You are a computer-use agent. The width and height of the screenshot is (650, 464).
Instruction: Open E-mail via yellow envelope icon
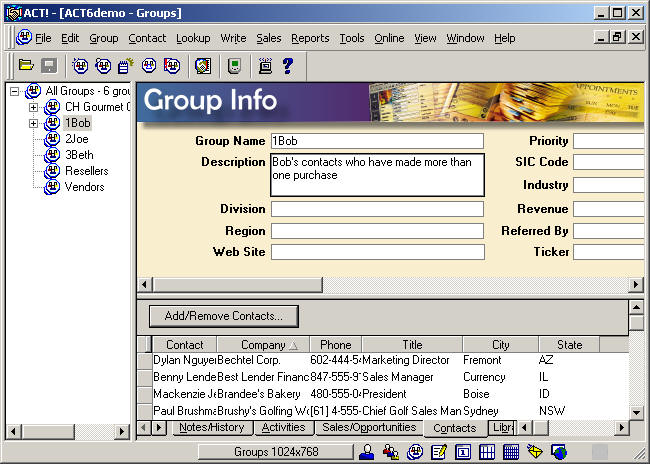(535, 452)
